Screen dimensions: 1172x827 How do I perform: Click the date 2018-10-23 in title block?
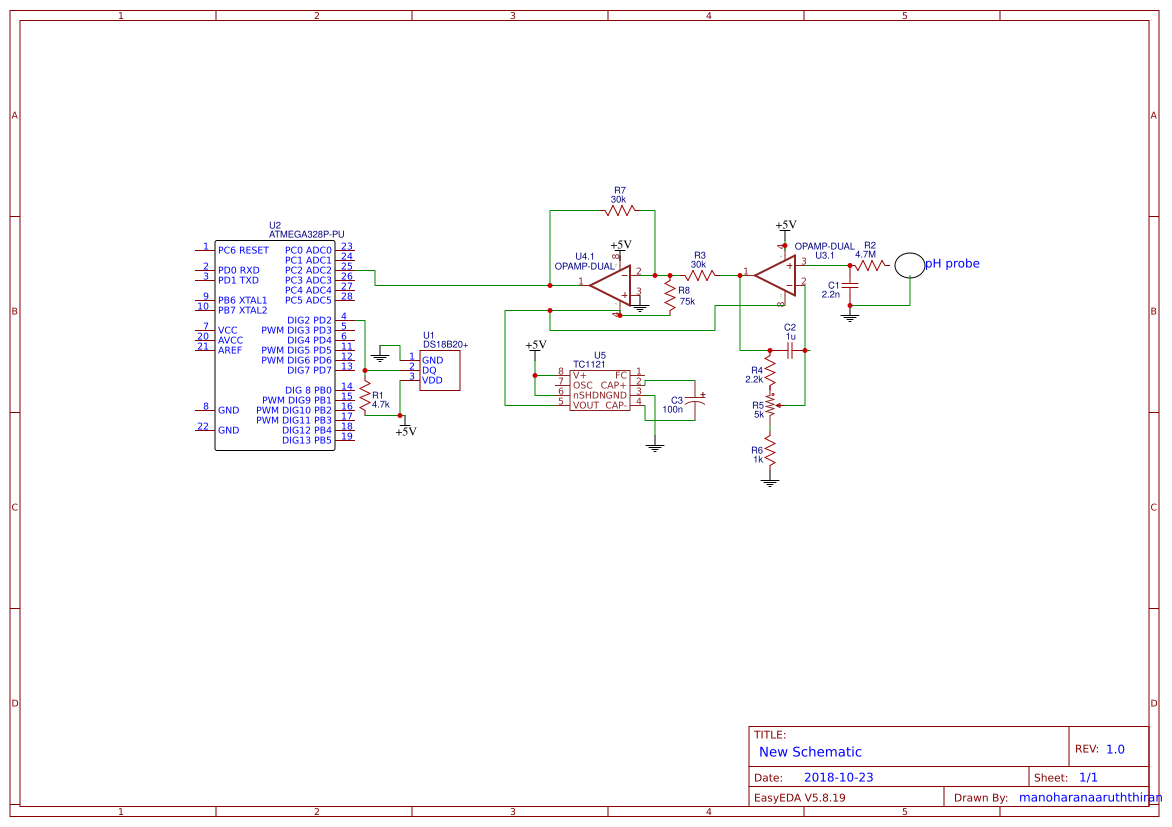pyautogui.click(x=840, y=776)
